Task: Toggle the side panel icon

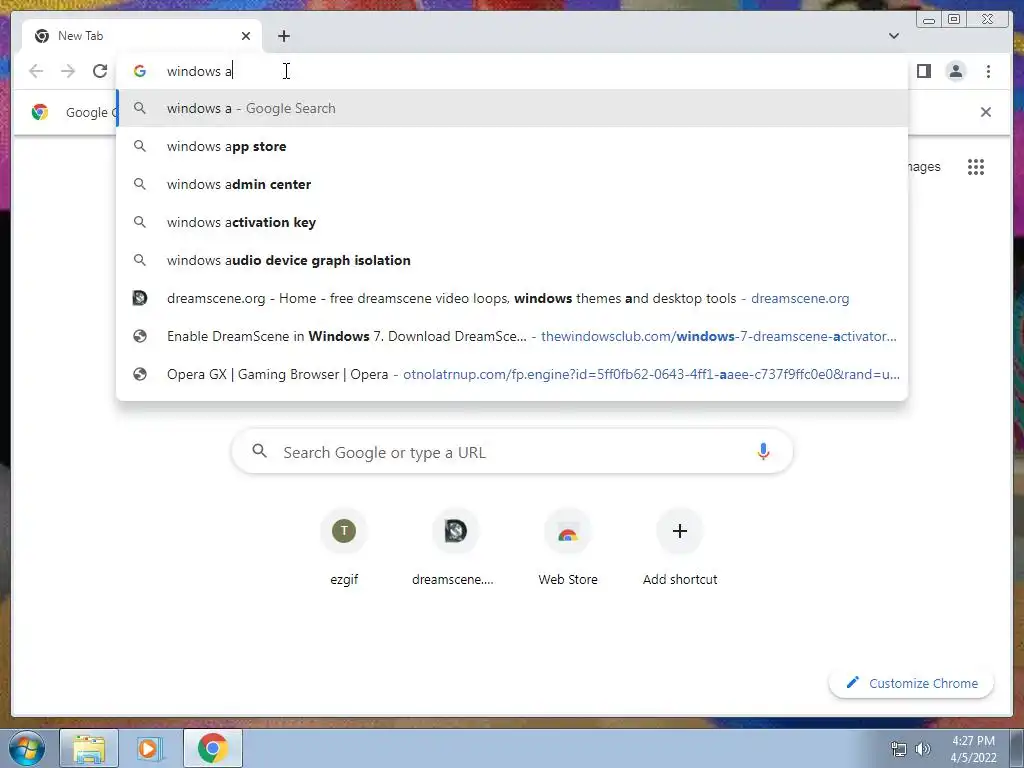Action: click(923, 71)
